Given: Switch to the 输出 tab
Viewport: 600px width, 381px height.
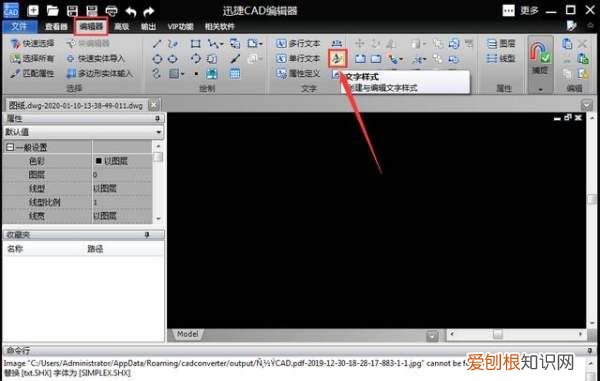Looking at the screenshot, I should [148, 26].
